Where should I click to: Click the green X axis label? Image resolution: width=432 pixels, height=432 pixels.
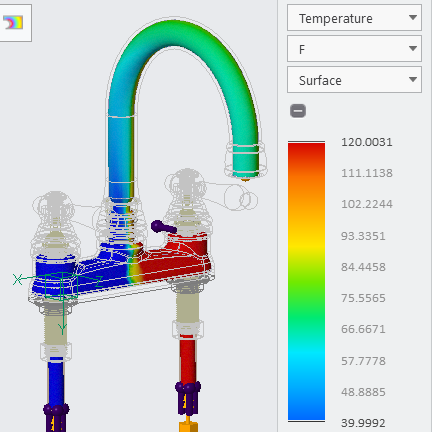click(x=17, y=279)
